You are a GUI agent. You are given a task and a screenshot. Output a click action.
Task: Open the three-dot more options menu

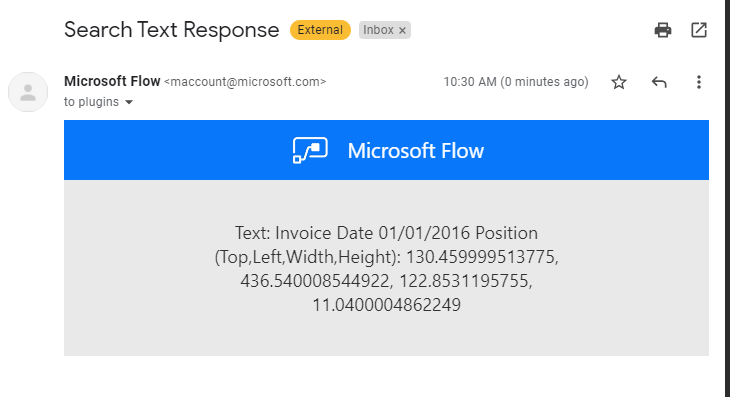tap(698, 82)
